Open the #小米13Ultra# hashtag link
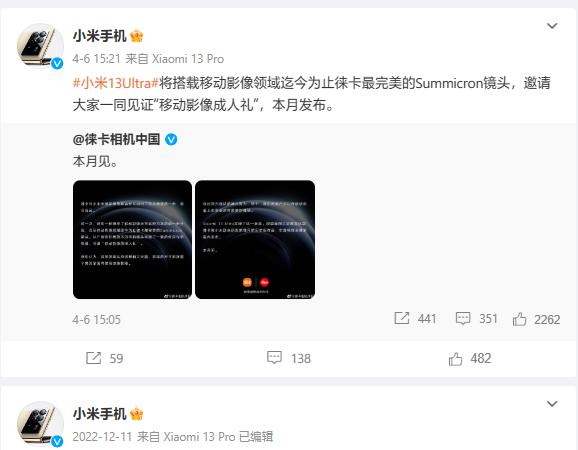 (x=116, y=83)
